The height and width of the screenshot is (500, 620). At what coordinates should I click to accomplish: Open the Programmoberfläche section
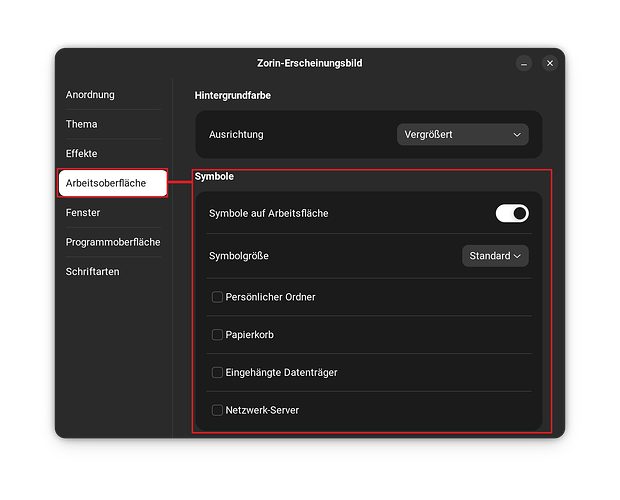coord(113,242)
